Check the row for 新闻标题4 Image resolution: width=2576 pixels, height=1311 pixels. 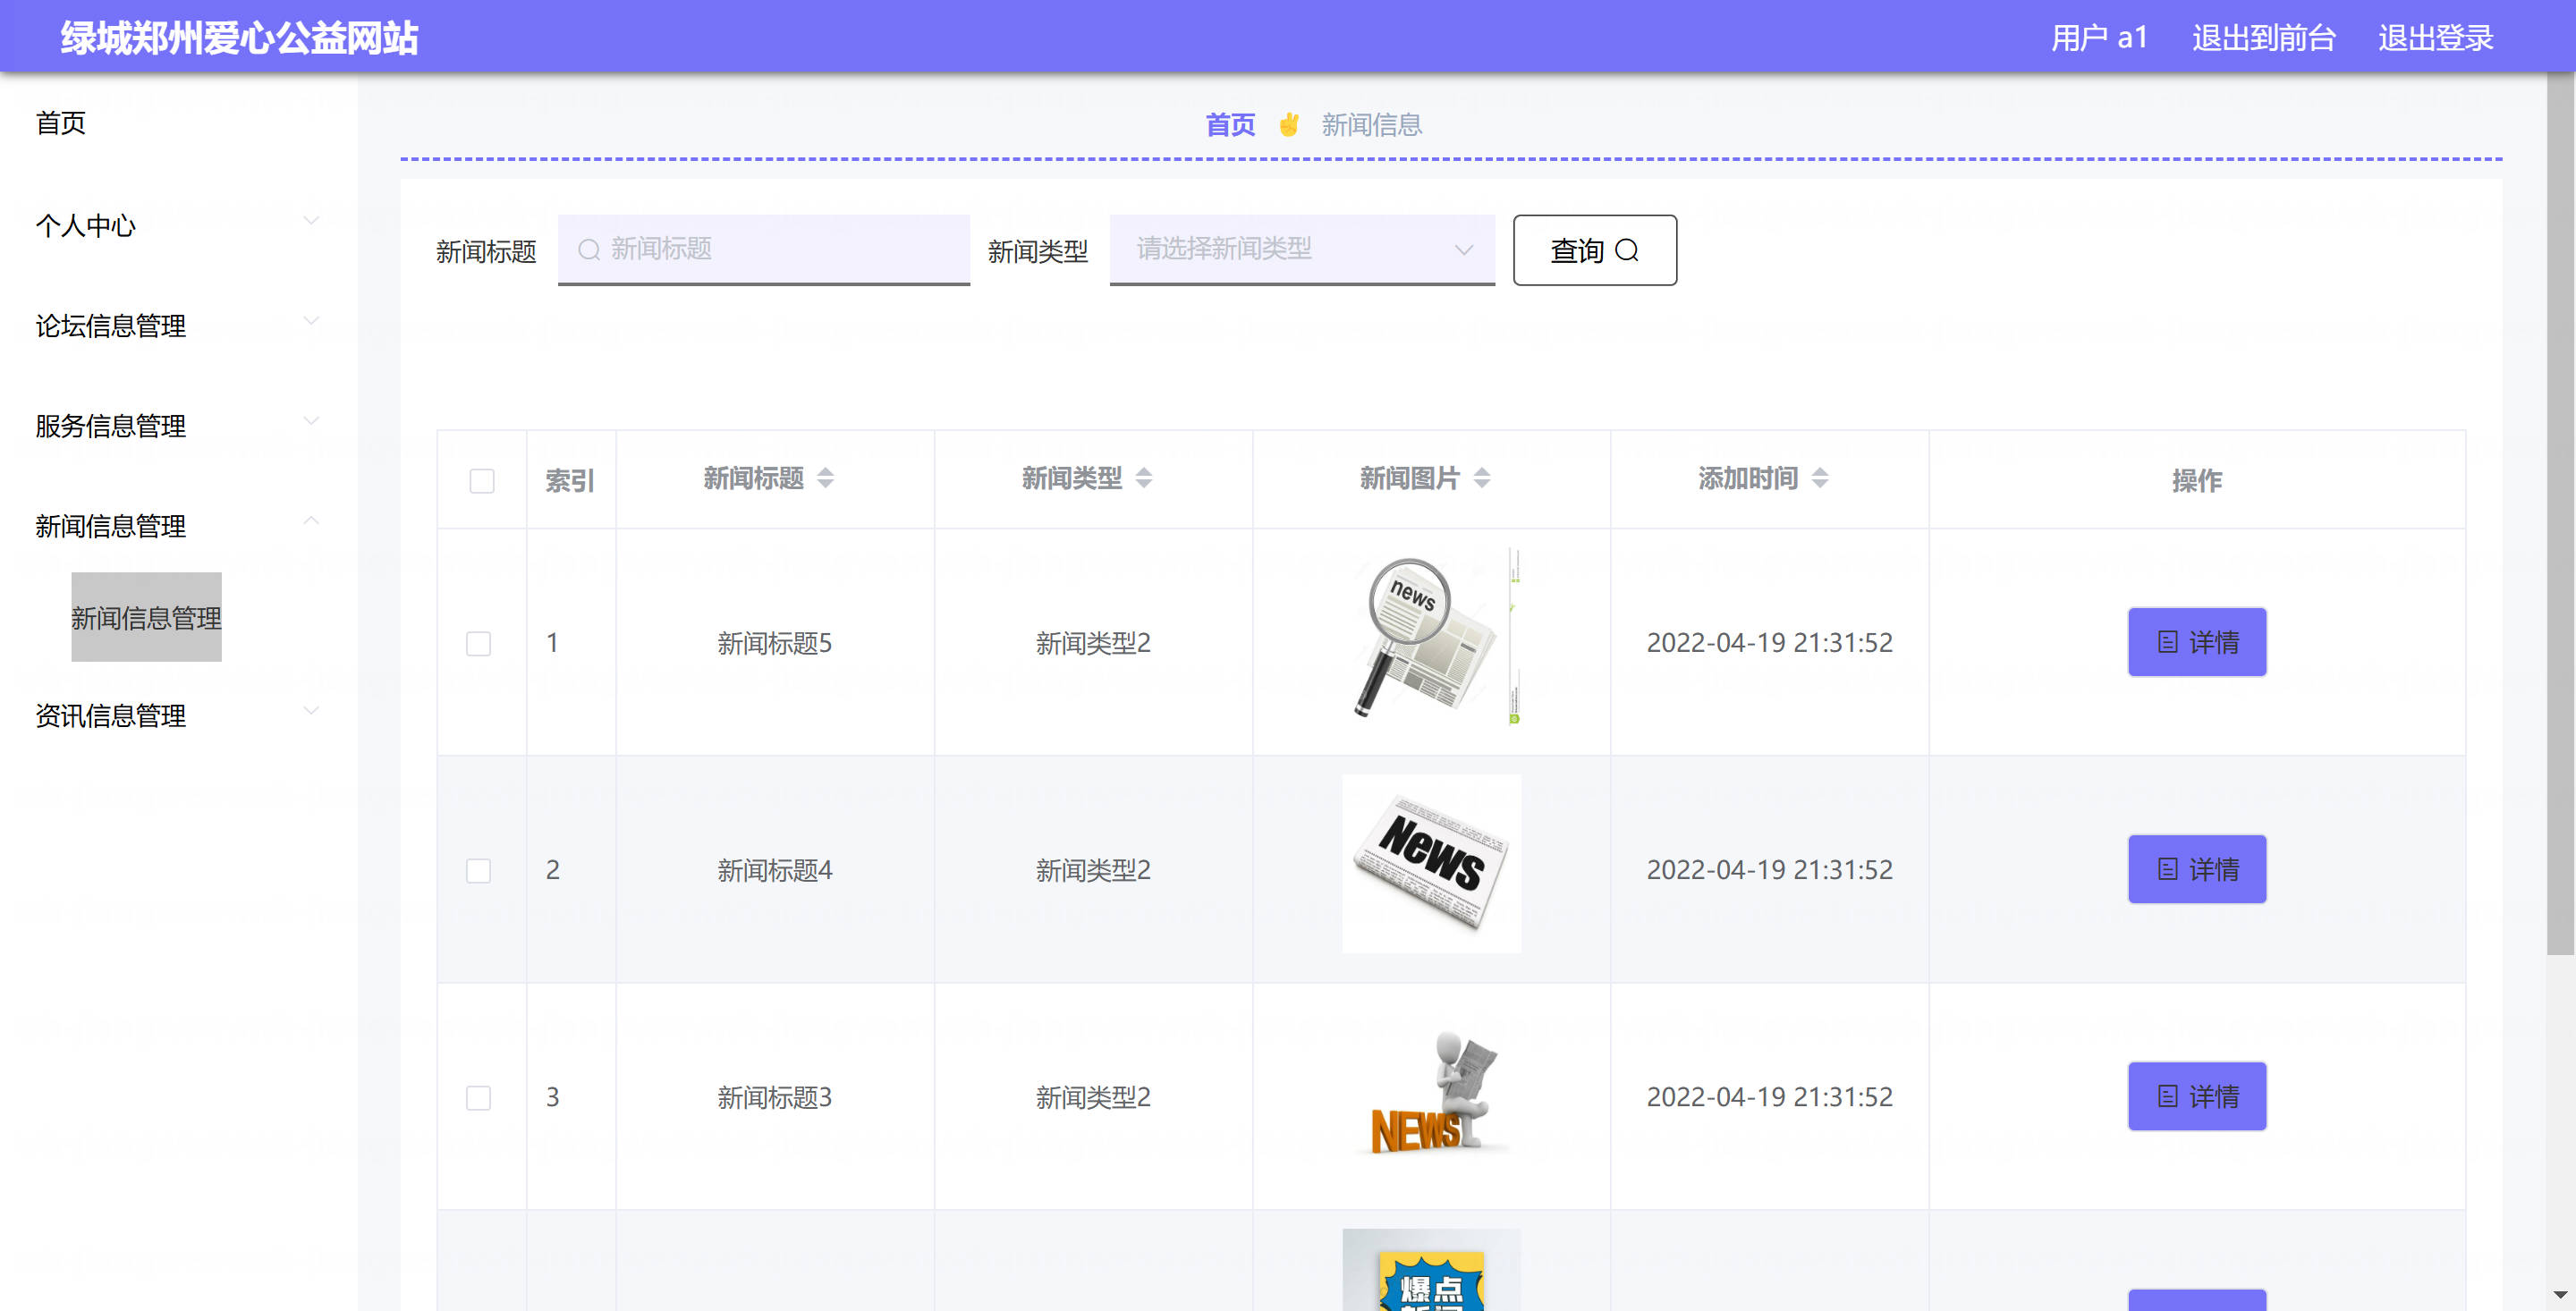click(479, 870)
